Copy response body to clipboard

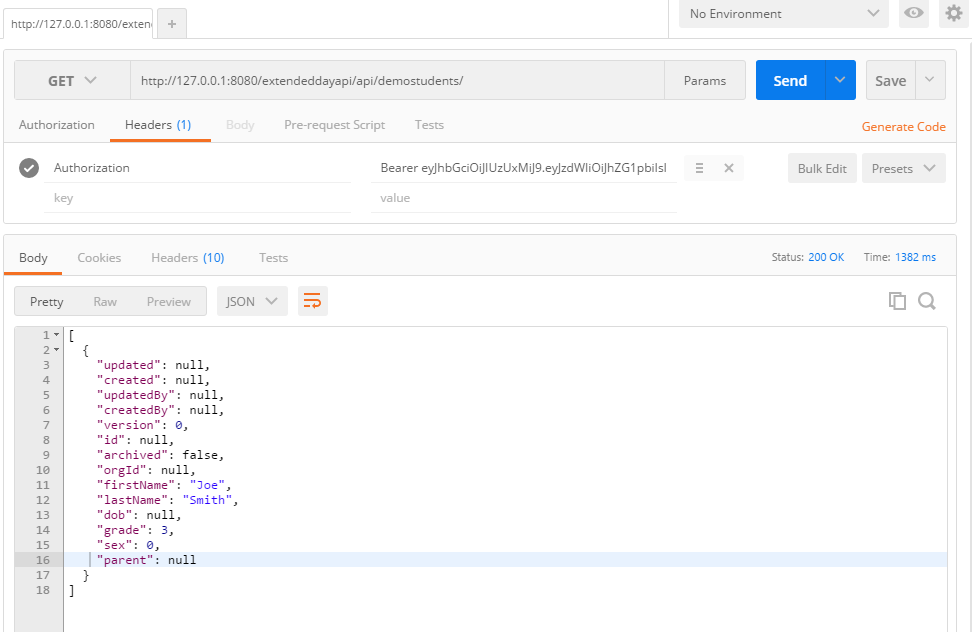897,301
